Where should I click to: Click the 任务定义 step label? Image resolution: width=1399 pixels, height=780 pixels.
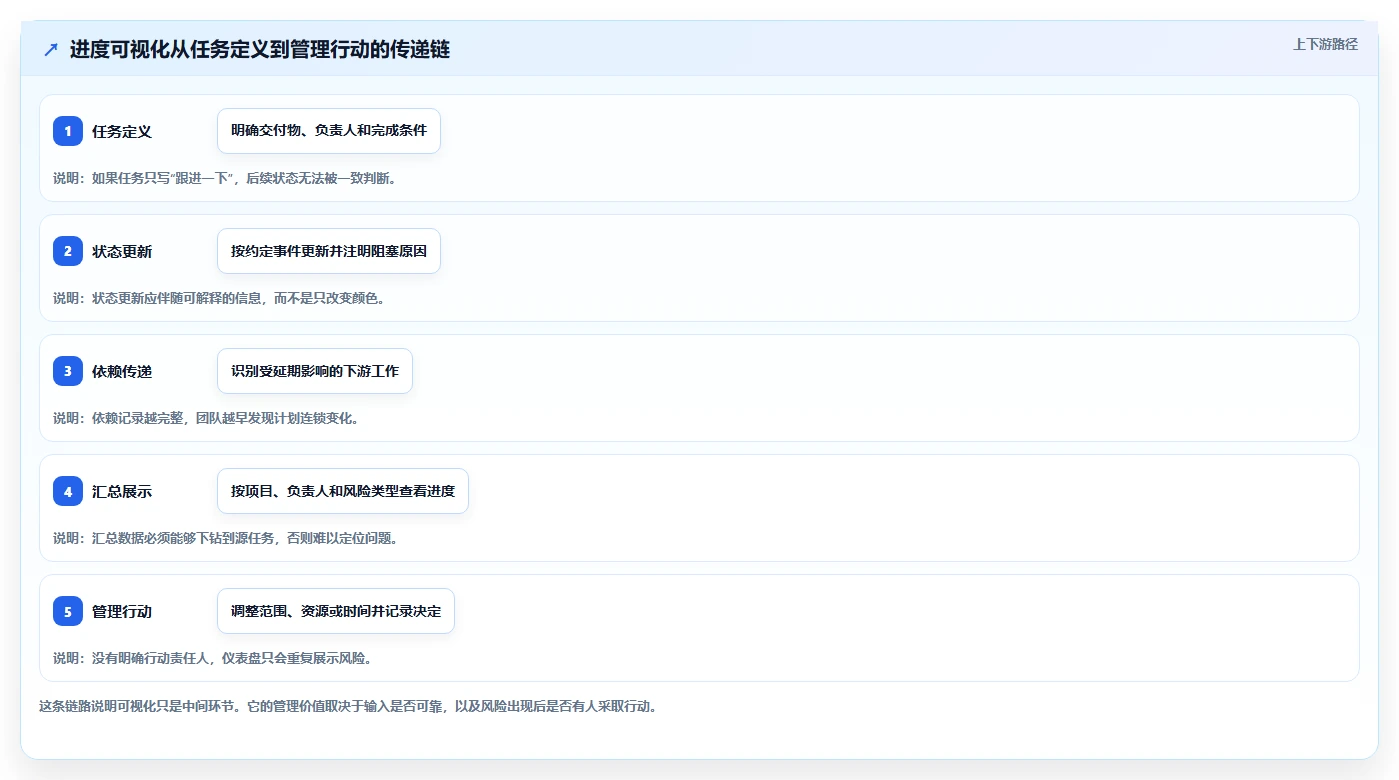coord(122,131)
